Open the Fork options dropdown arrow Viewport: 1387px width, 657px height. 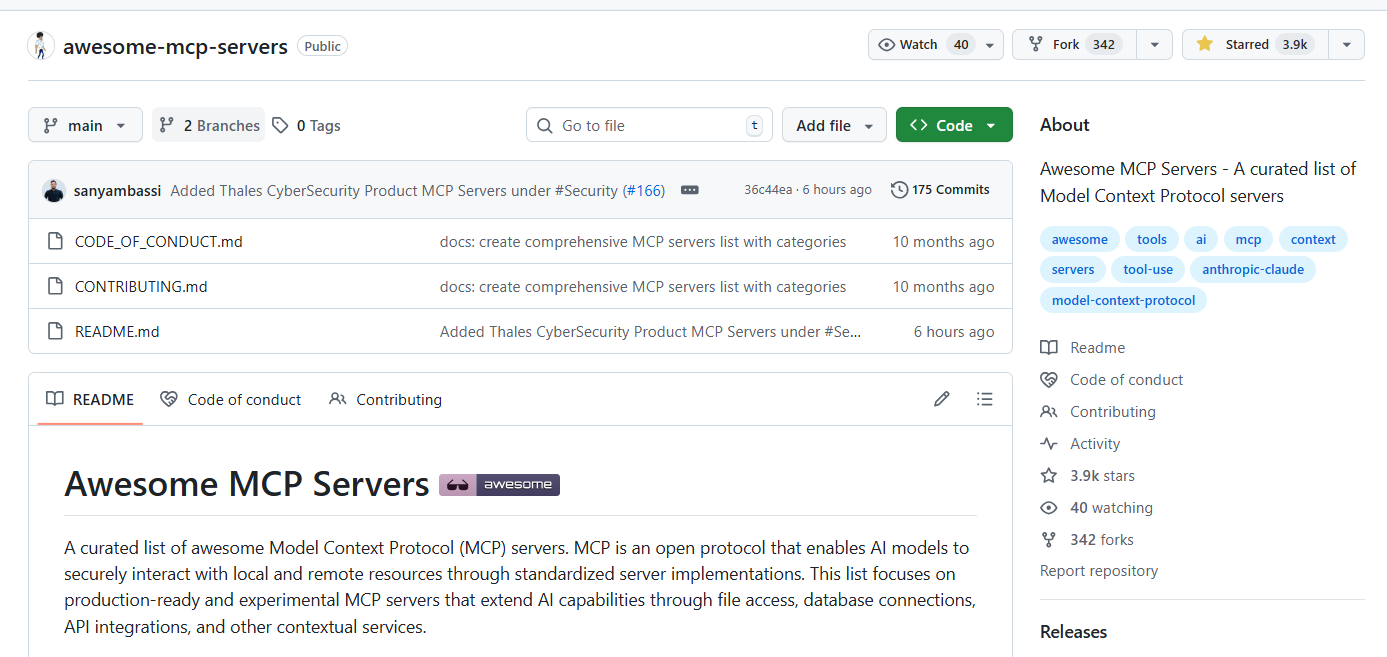[x=1155, y=45]
